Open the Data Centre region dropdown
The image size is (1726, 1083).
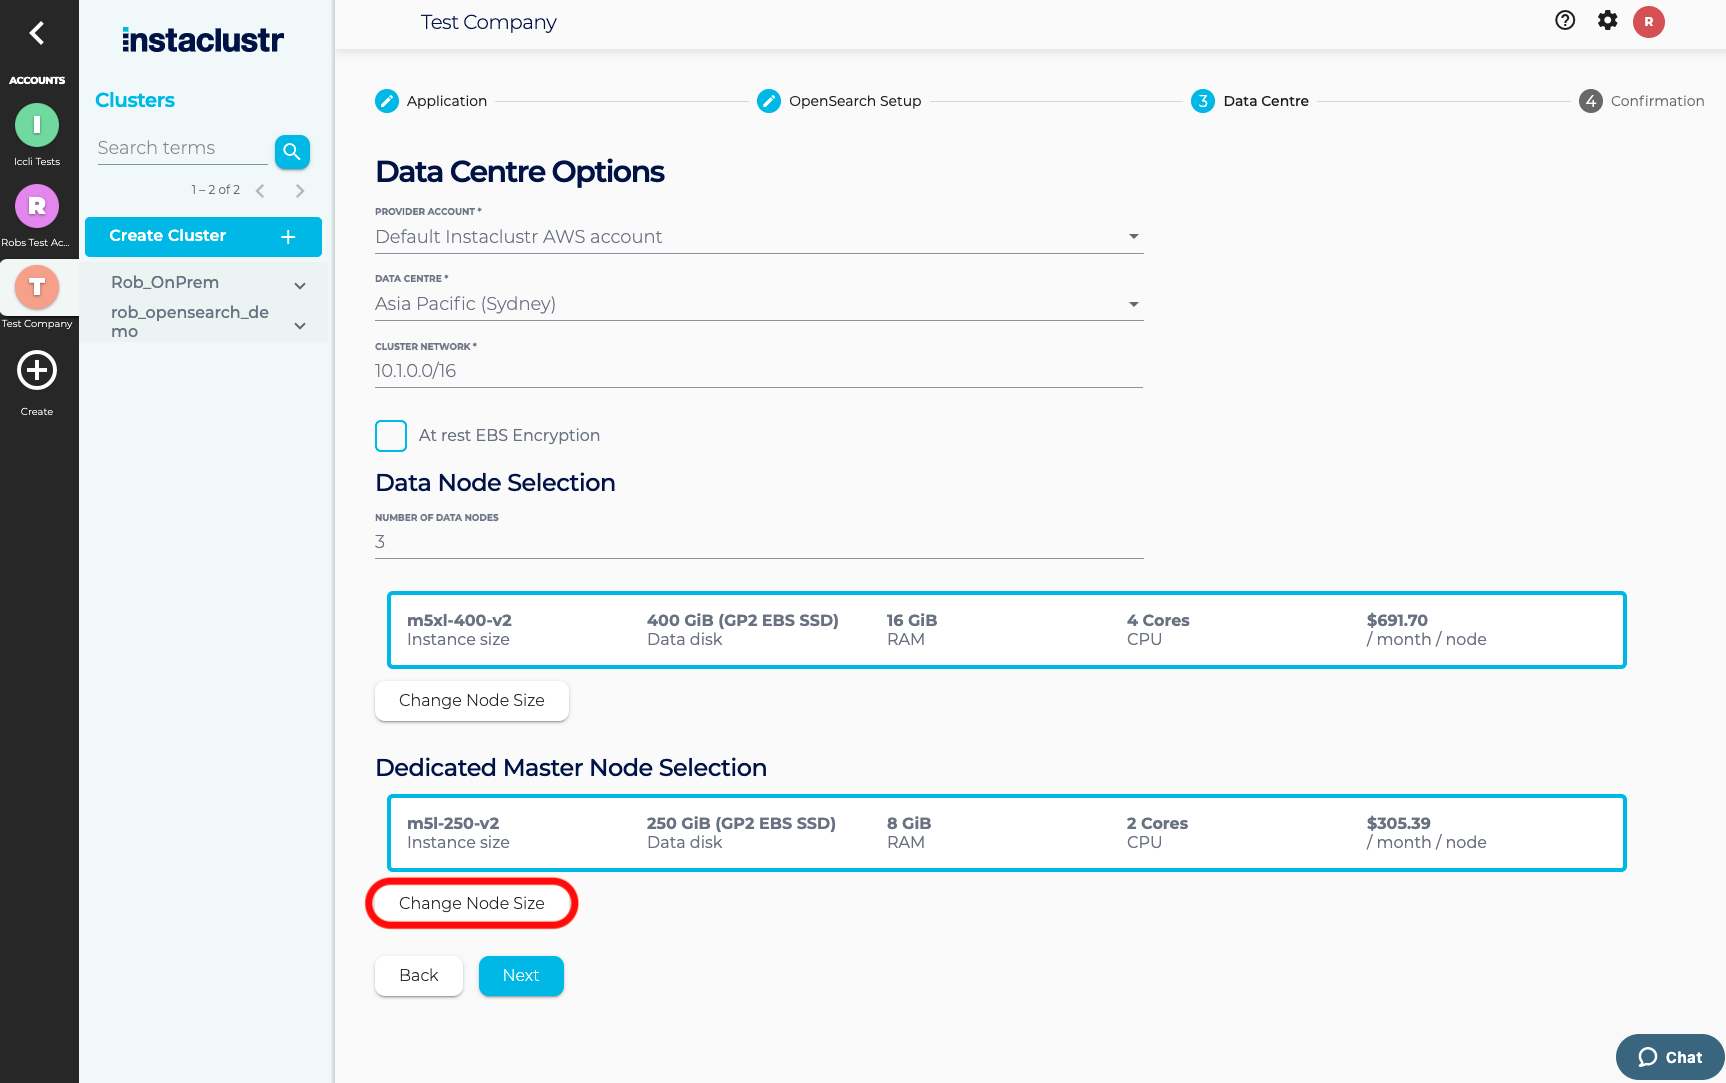[x=758, y=304]
